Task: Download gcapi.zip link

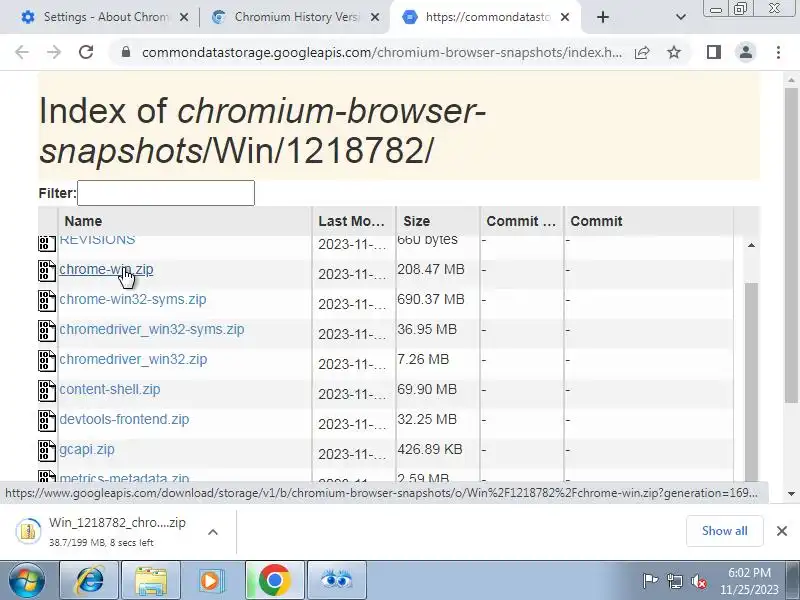Action: 87,449
